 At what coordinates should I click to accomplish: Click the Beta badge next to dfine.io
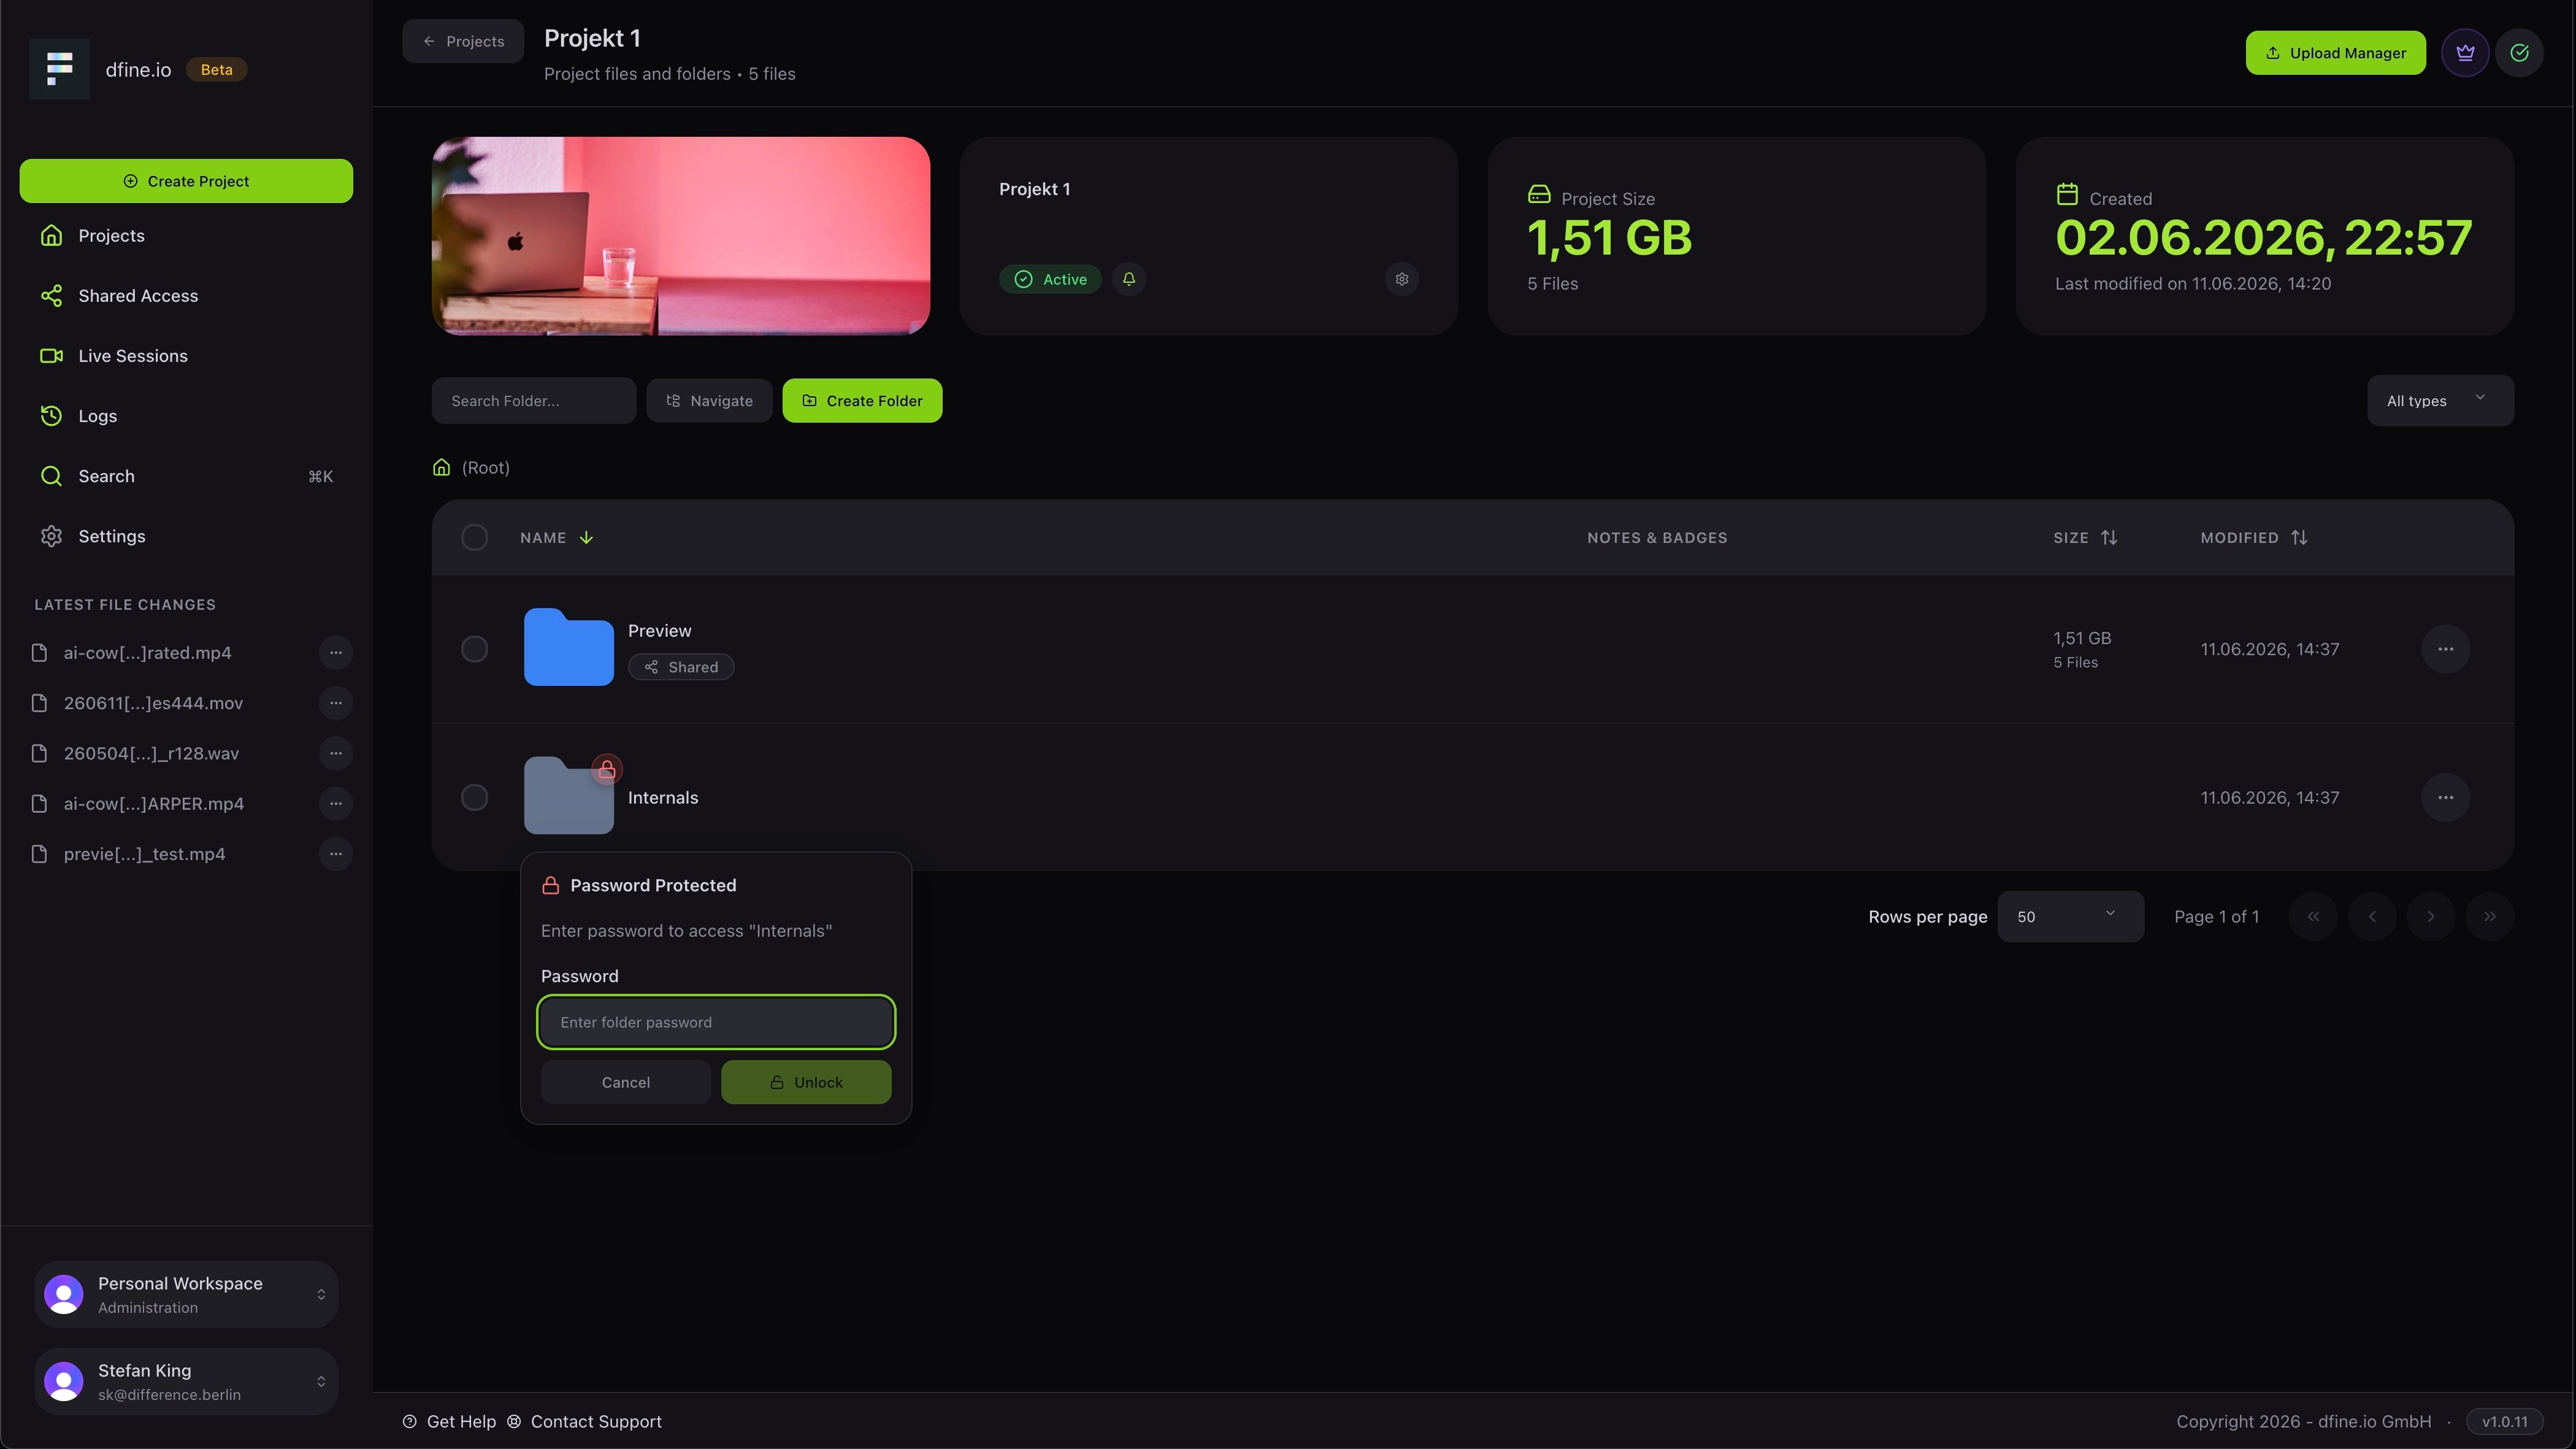(x=216, y=70)
